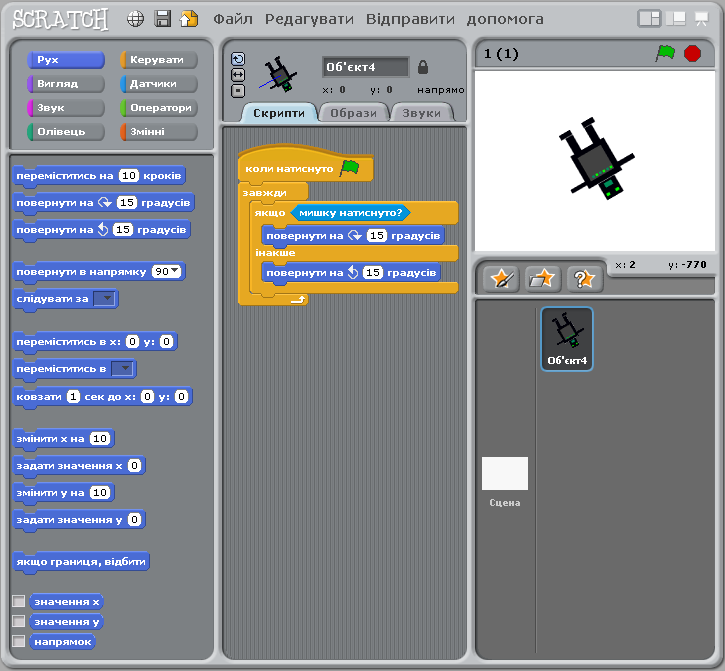Screen dimensions: 725x671
Task: Enable the напрямок checkbox
Action: tap(18, 641)
